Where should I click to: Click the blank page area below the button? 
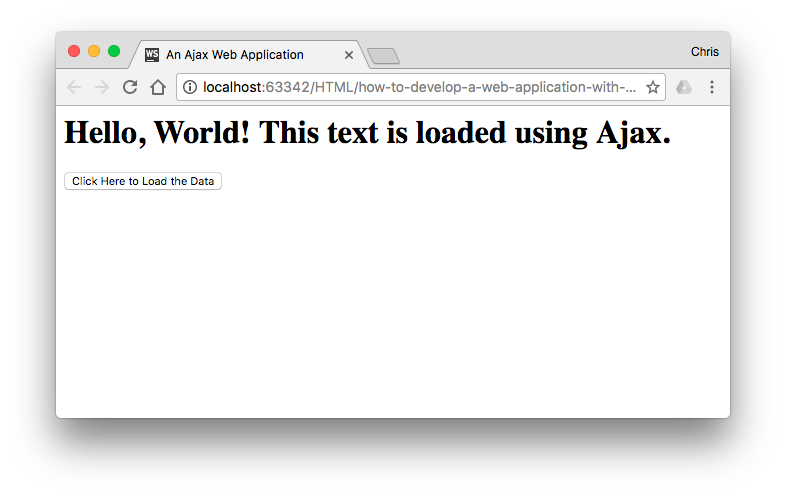click(x=392, y=301)
